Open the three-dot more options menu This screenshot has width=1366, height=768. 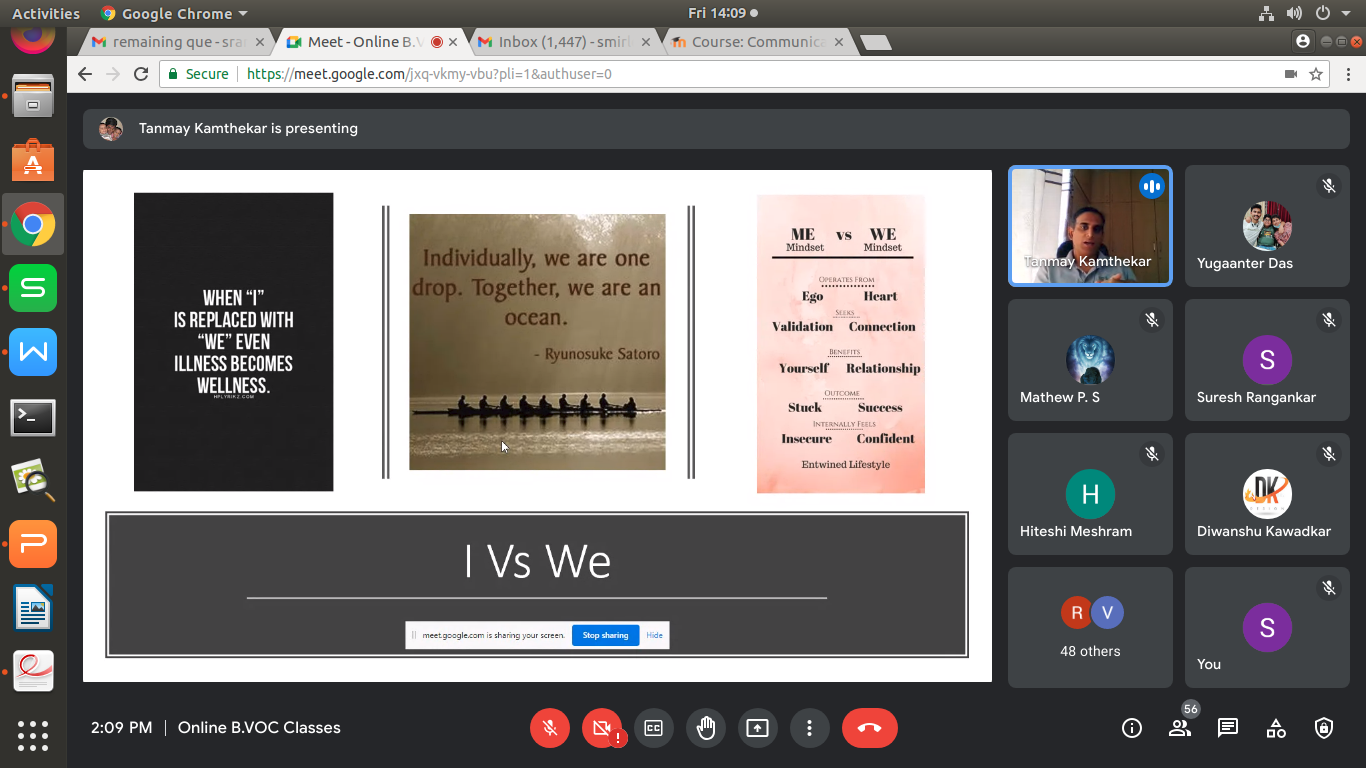point(810,728)
